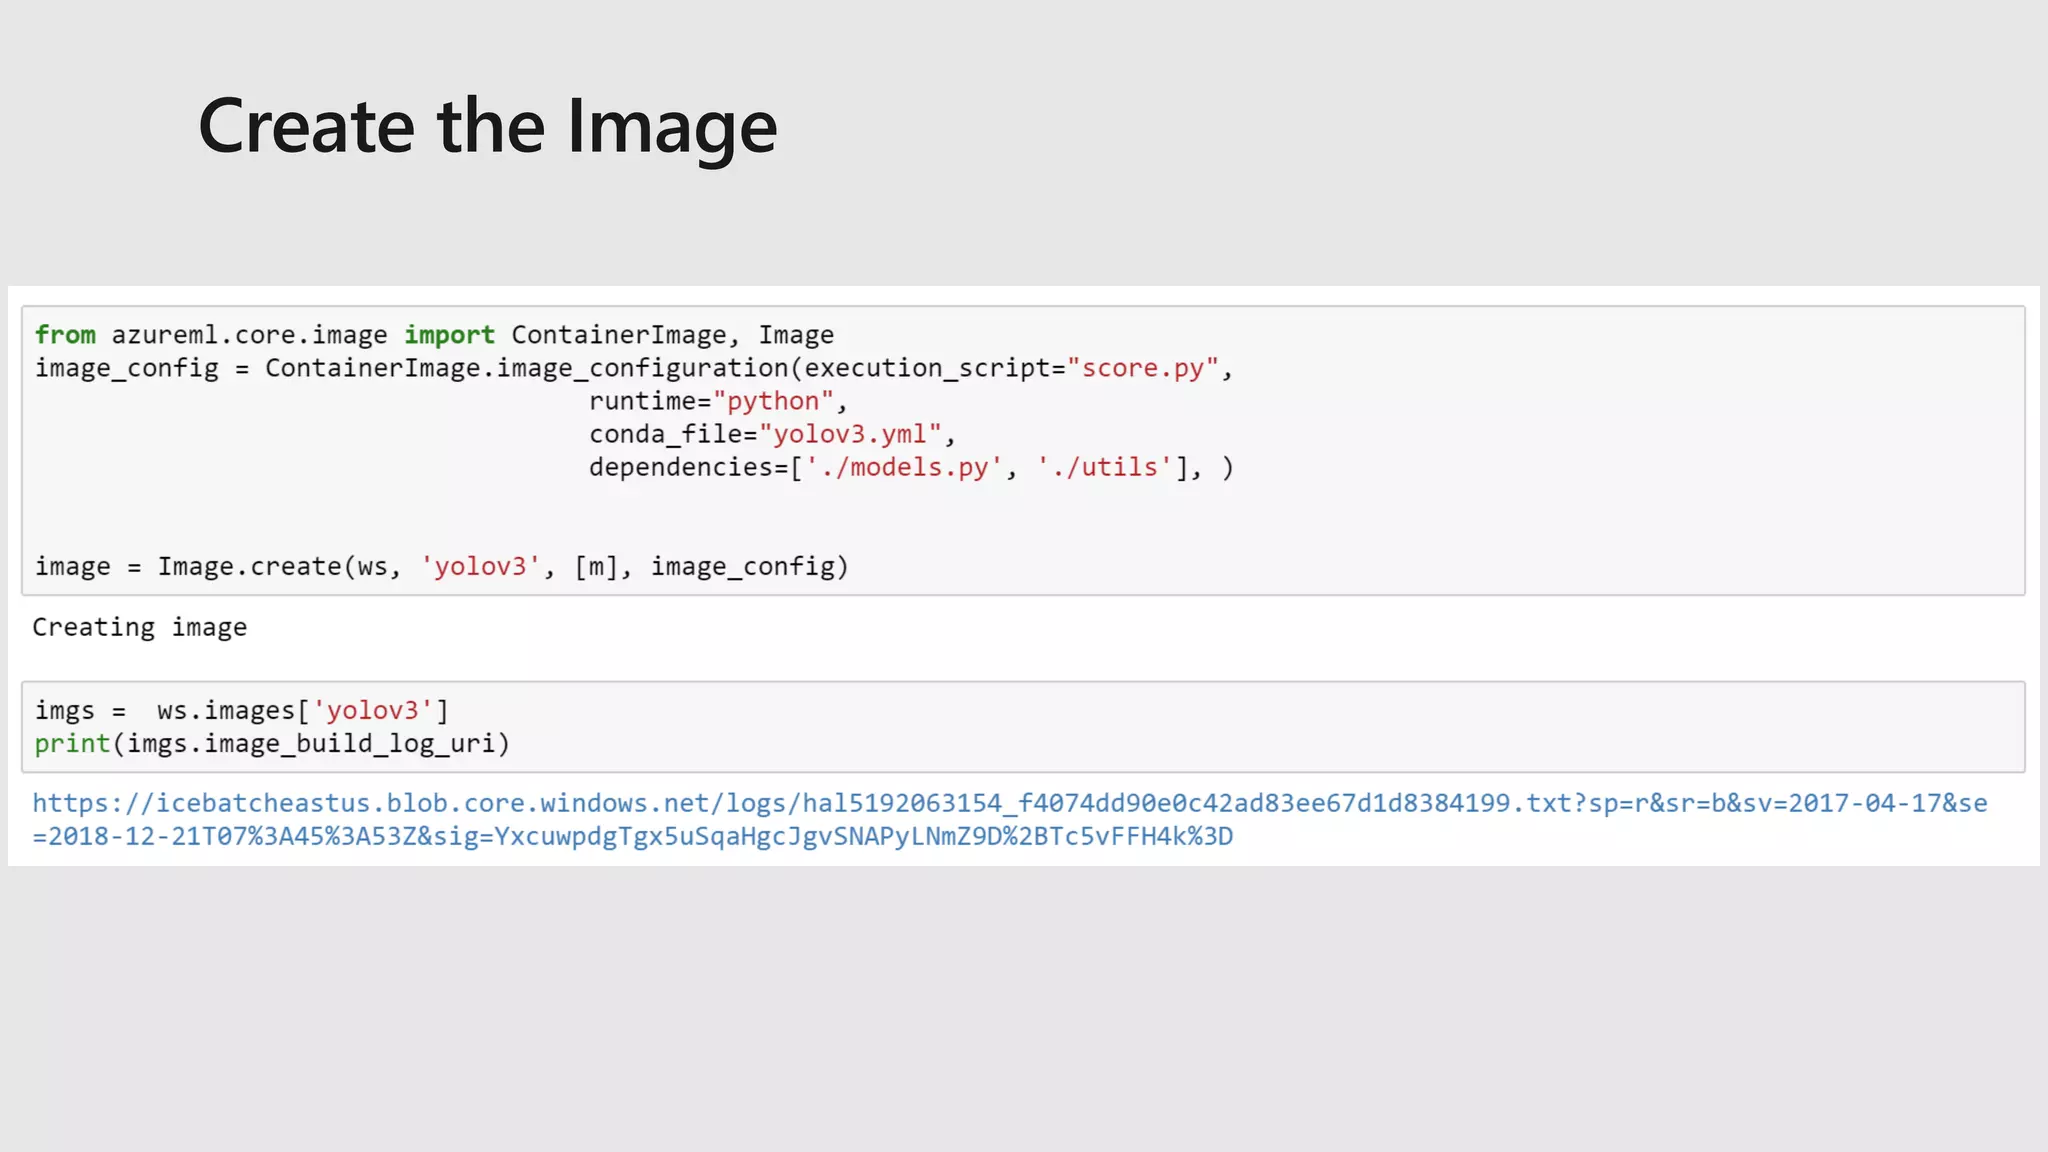Image resolution: width=2048 pixels, height=1152 pixels.
Task: Click the green "from" keyword
Action: [x=65, y=335]
